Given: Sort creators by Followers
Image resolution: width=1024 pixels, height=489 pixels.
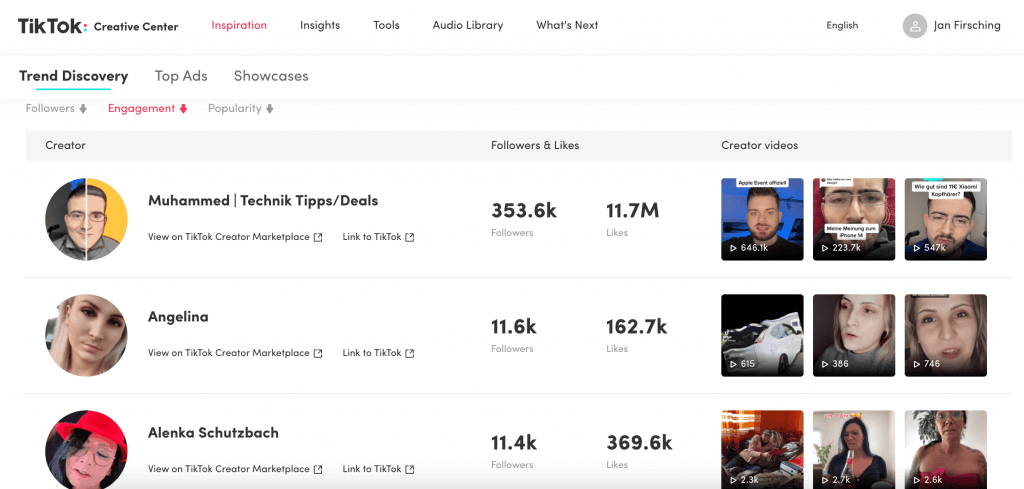Looking at the screenshot, I should pos(56,108).
